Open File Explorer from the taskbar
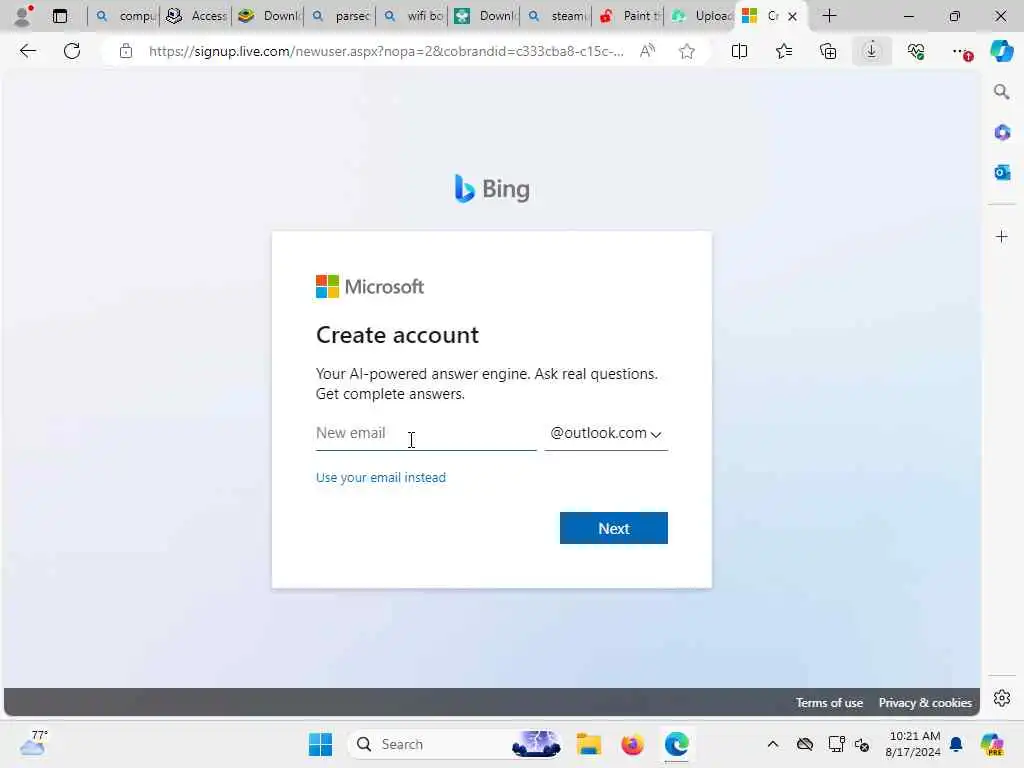The width and height of the screenshot is (1024, 768). [588, 744]
